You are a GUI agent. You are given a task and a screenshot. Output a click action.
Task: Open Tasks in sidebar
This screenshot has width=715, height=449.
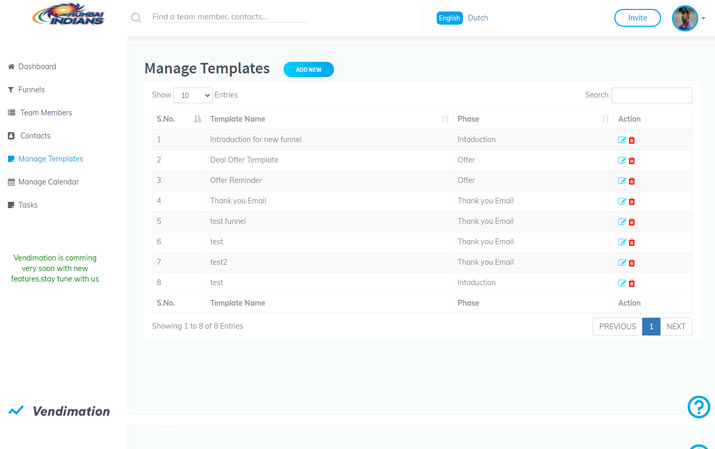pyautogui.click(x=23, y=205)
